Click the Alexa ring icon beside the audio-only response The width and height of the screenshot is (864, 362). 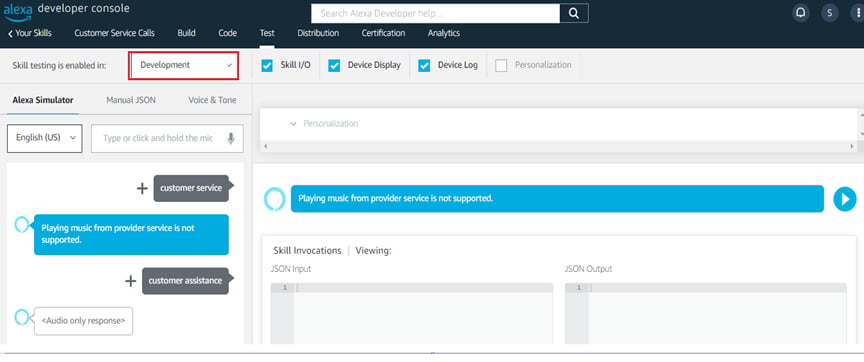point(21,316)
